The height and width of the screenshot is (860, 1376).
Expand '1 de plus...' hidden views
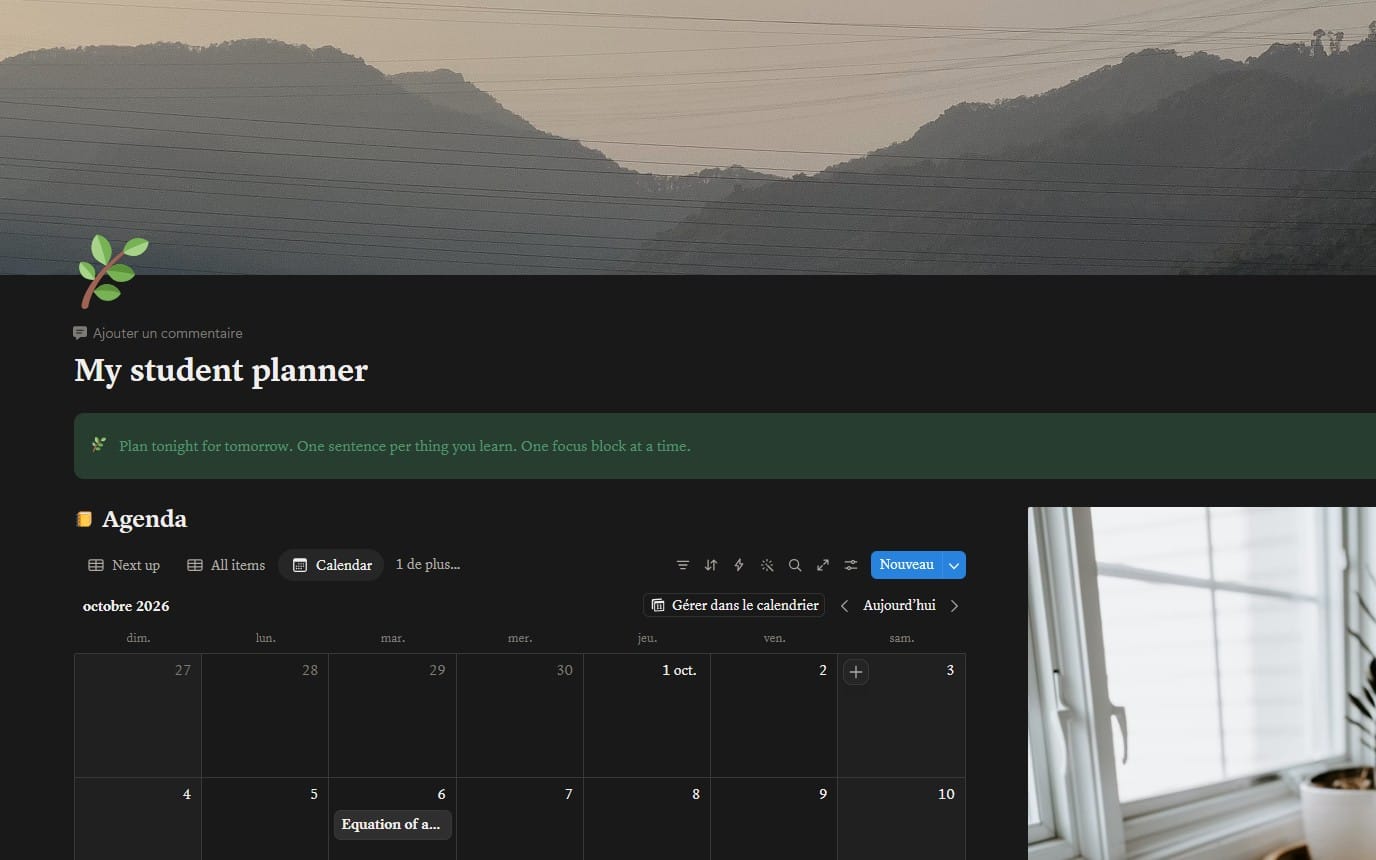tap(428, 564)
